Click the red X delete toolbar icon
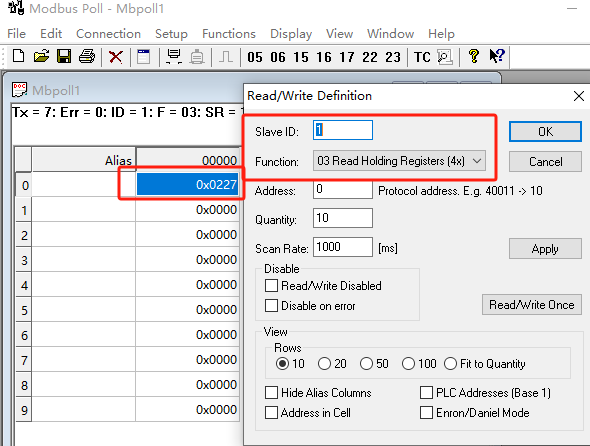The height and width of the screenshot is (446, 590). coord(116,57)
